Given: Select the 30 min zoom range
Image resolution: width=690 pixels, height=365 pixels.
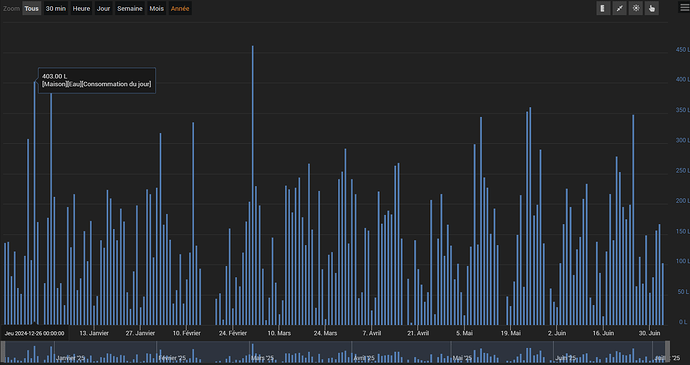Looking at the screenshot, I should pyautogui.click(x=56, y=8).
